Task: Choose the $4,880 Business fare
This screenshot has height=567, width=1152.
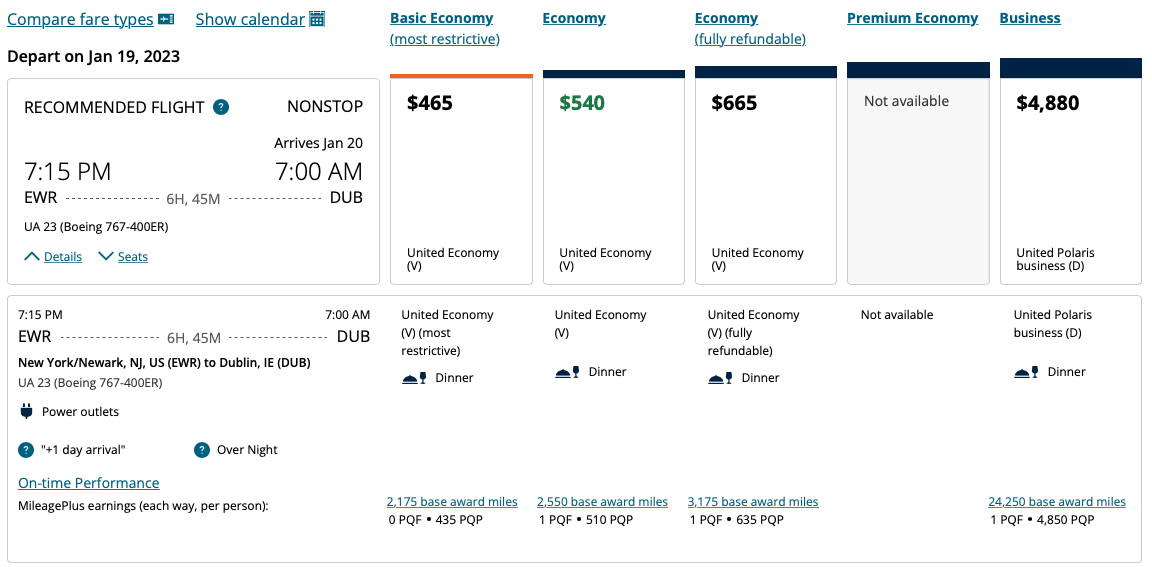Action: coord(1070,180)
